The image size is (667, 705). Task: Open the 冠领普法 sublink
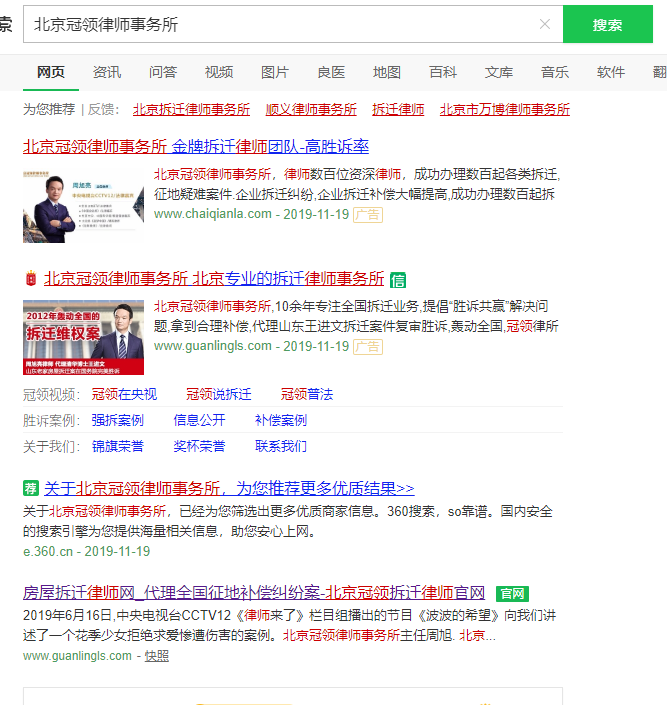coord(307,394)
